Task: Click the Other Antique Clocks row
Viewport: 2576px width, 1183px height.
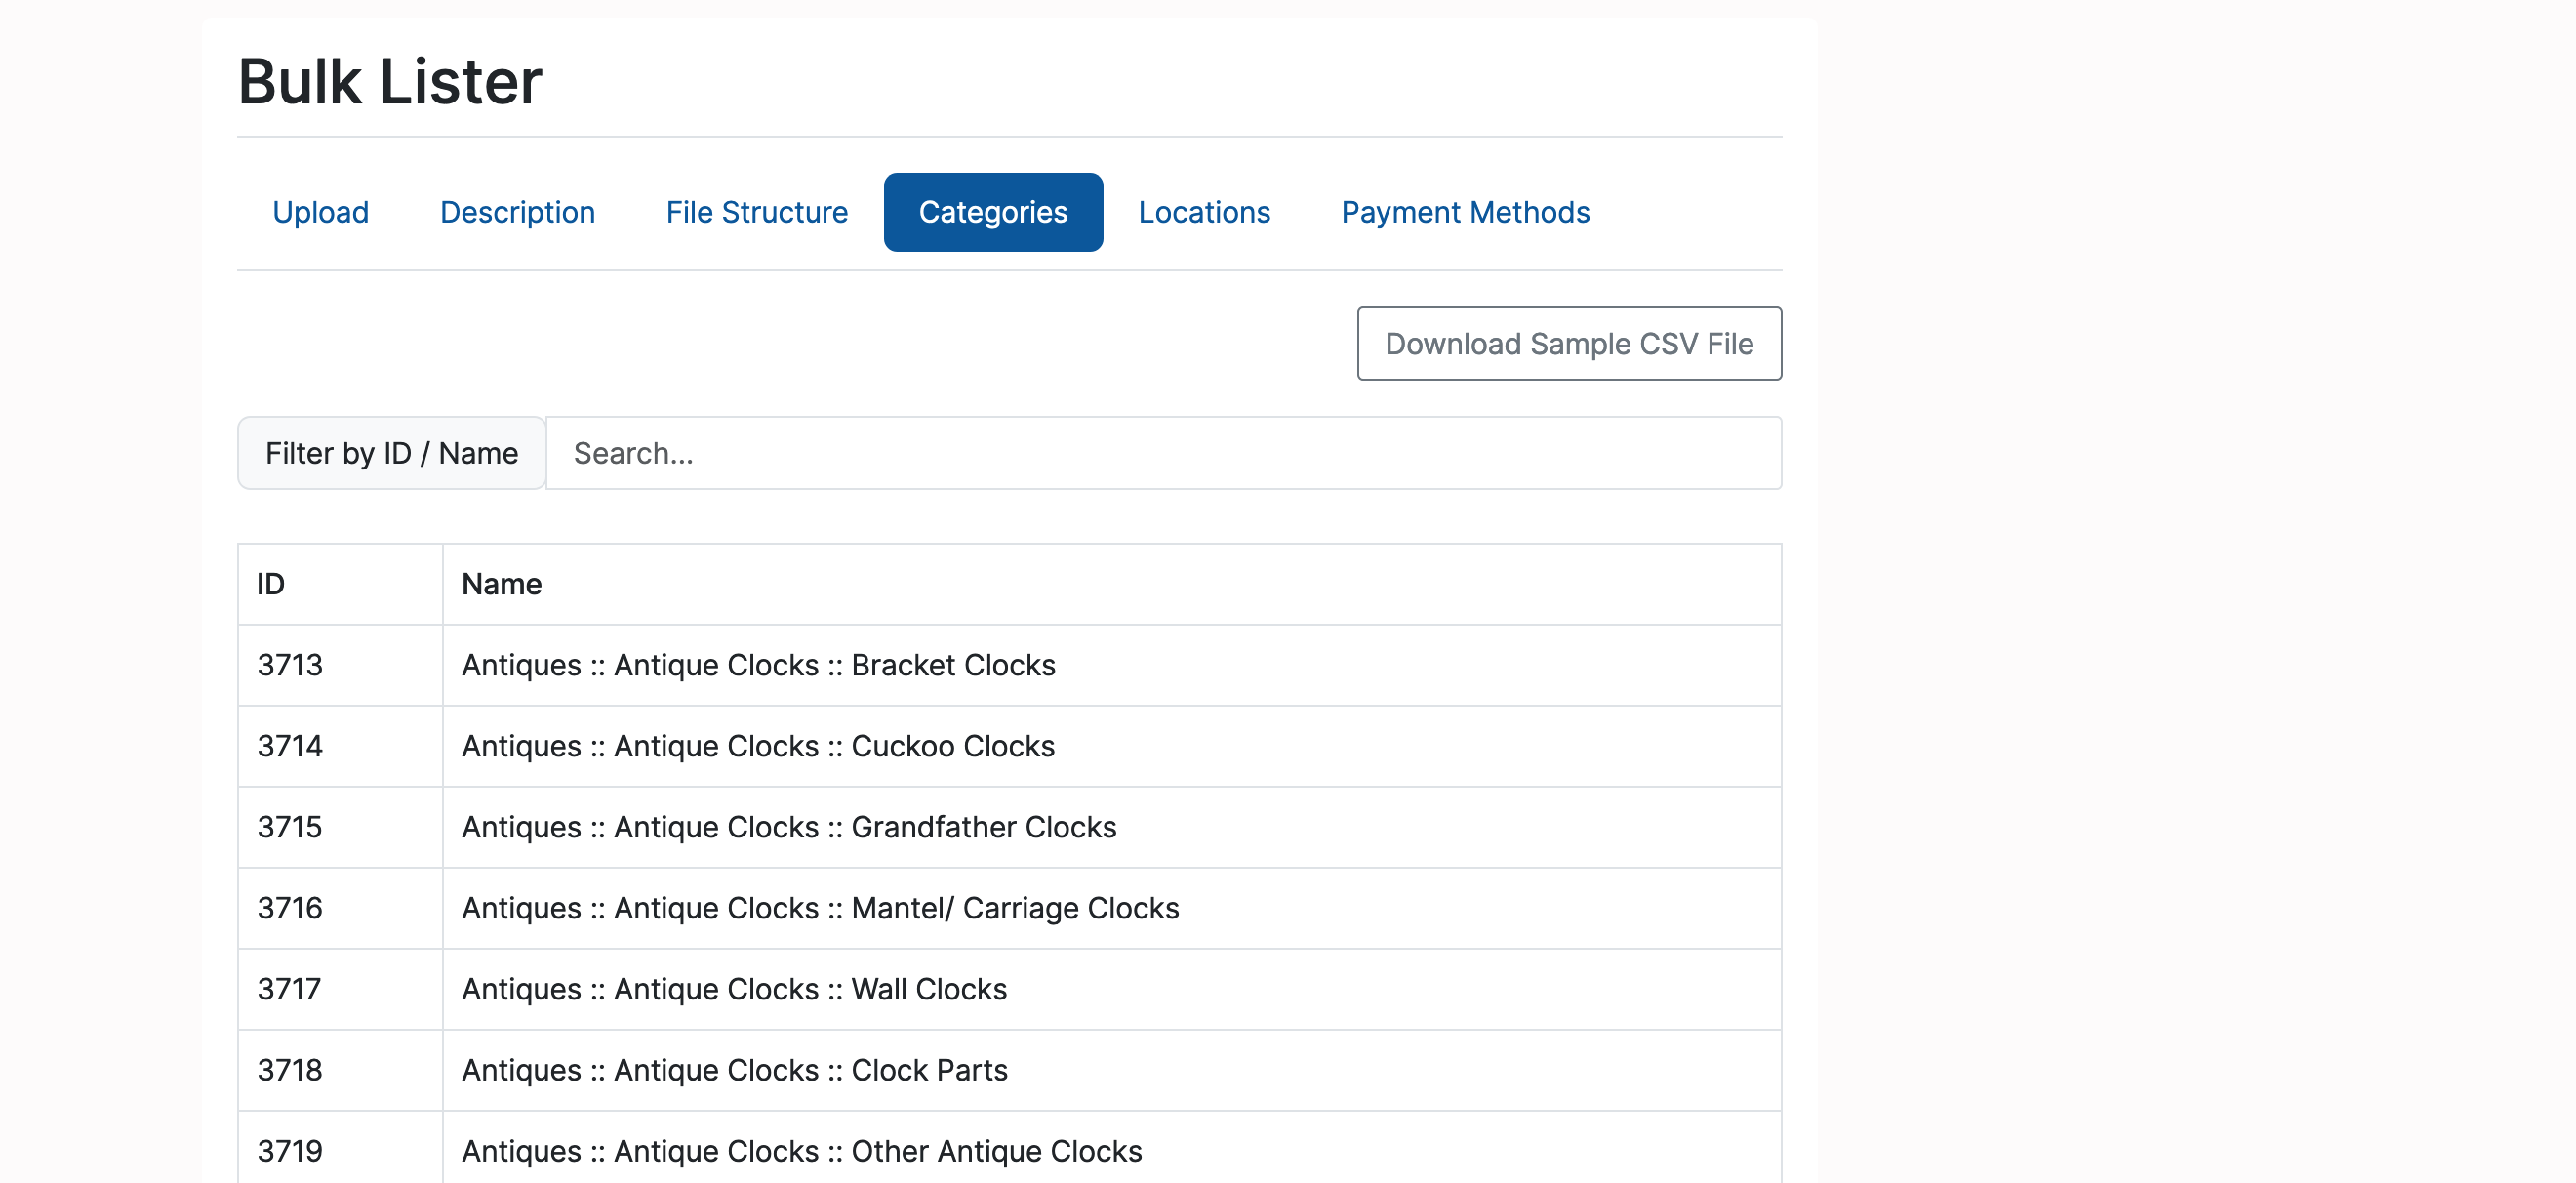Action: point(801,1151)
